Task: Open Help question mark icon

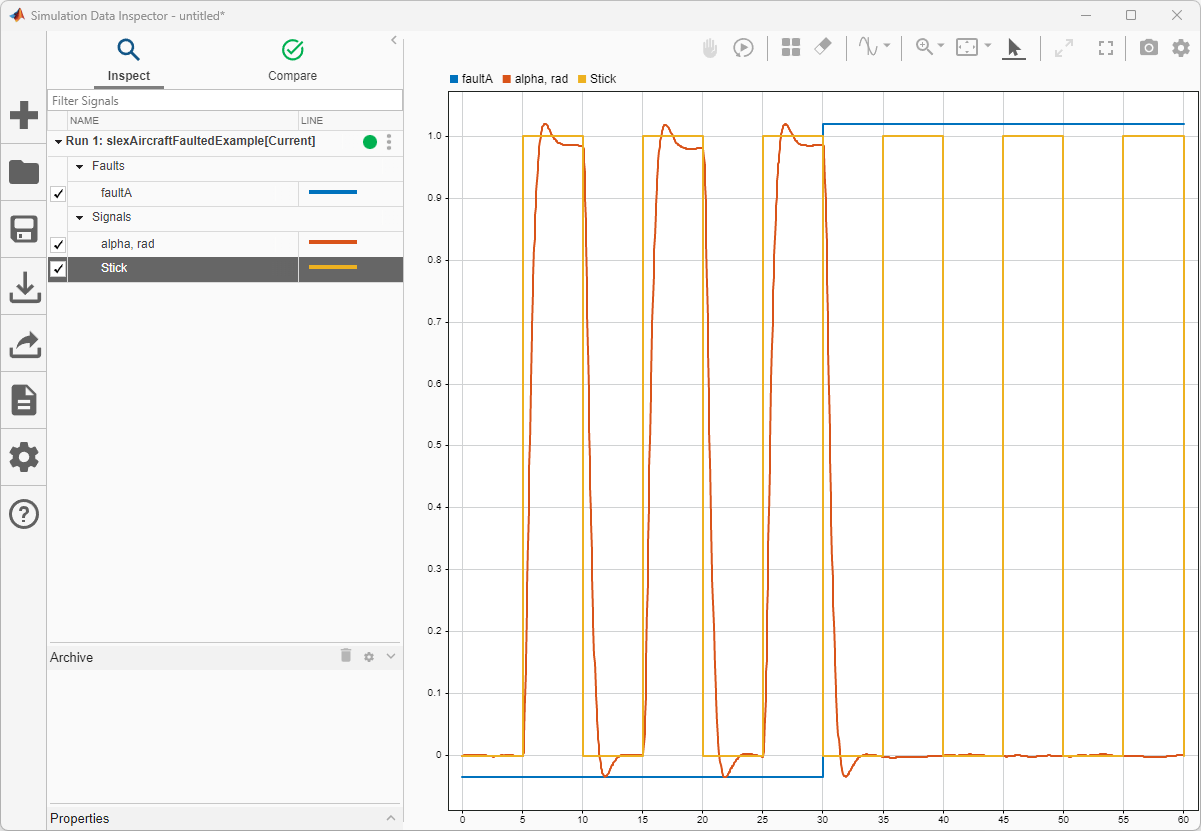Action: (24, 514)
